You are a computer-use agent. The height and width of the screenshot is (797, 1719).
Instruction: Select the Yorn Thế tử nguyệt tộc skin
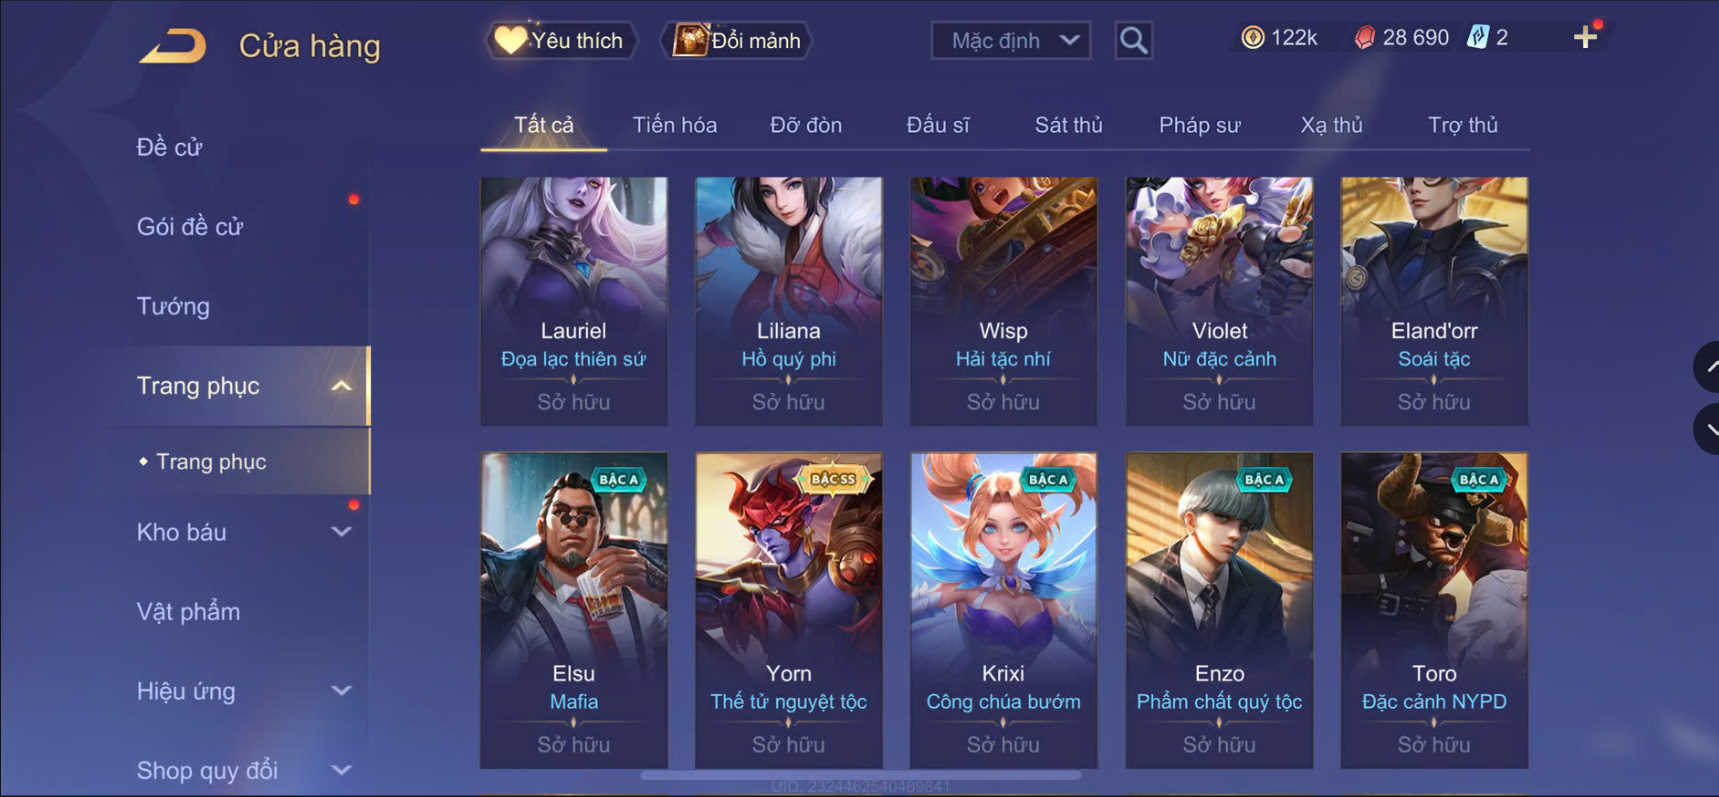click(789, 610)
